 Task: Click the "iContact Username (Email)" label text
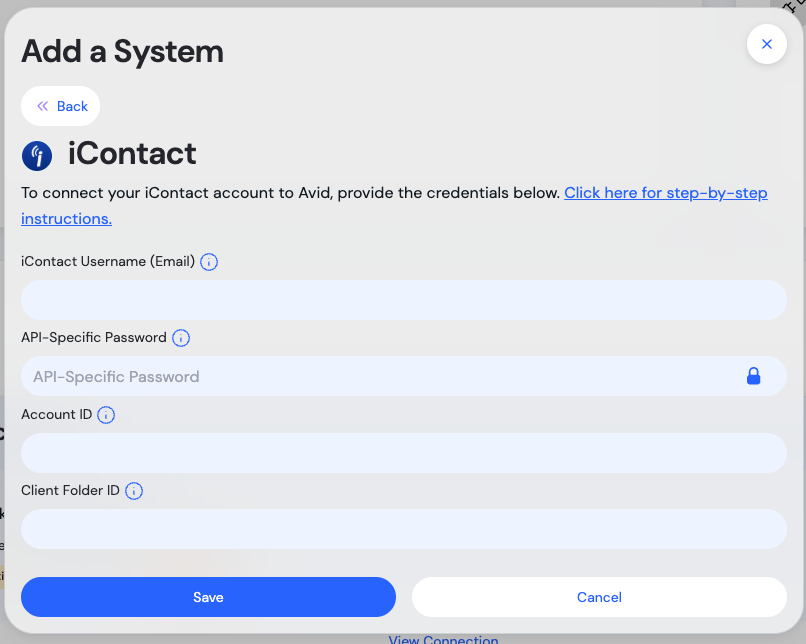pos(108,262)
